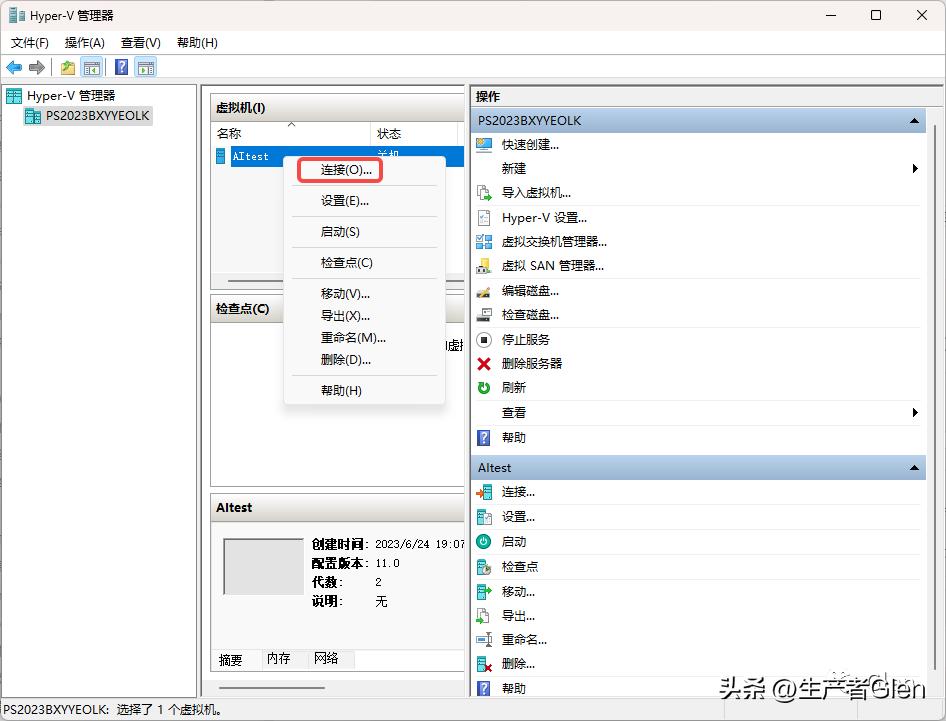Click the red X 删除服务器 icon
Screen dimensions: 946x721
(x=481, y=363)
